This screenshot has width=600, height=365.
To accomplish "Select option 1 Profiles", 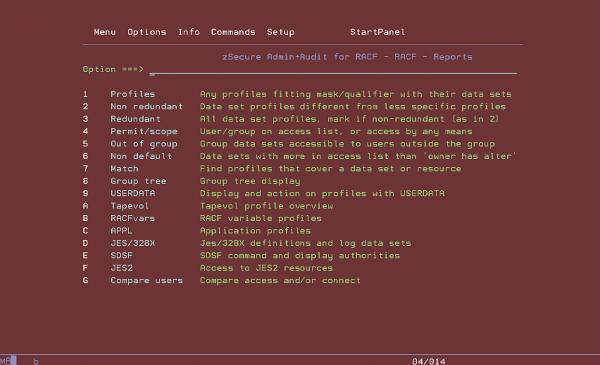I will pos(132,94).
